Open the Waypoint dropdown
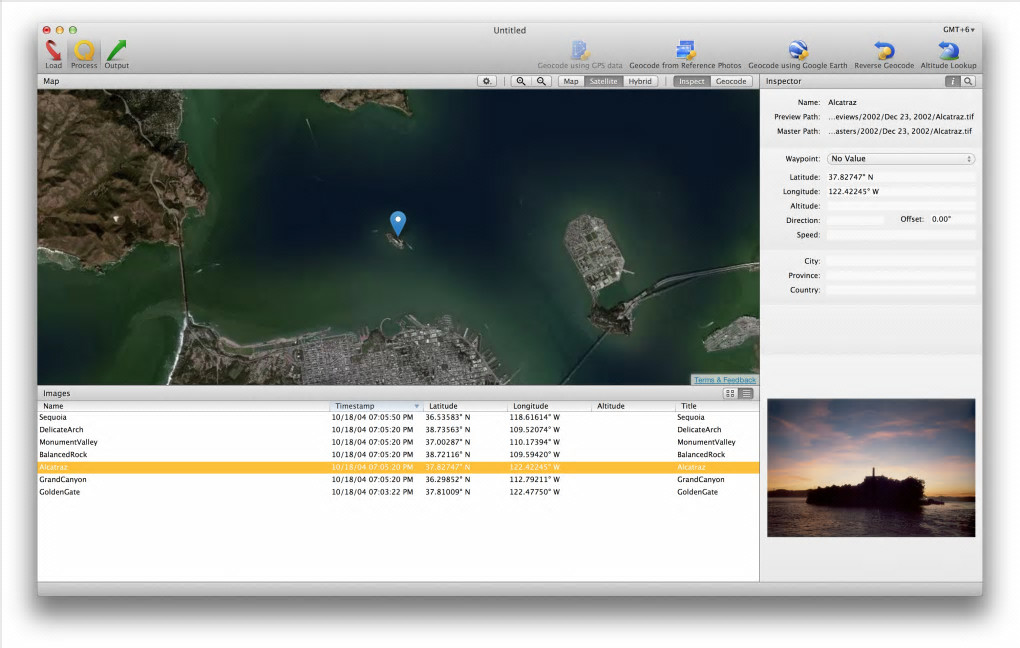Screen dimensions: 1020x648 tap(900, 159)
